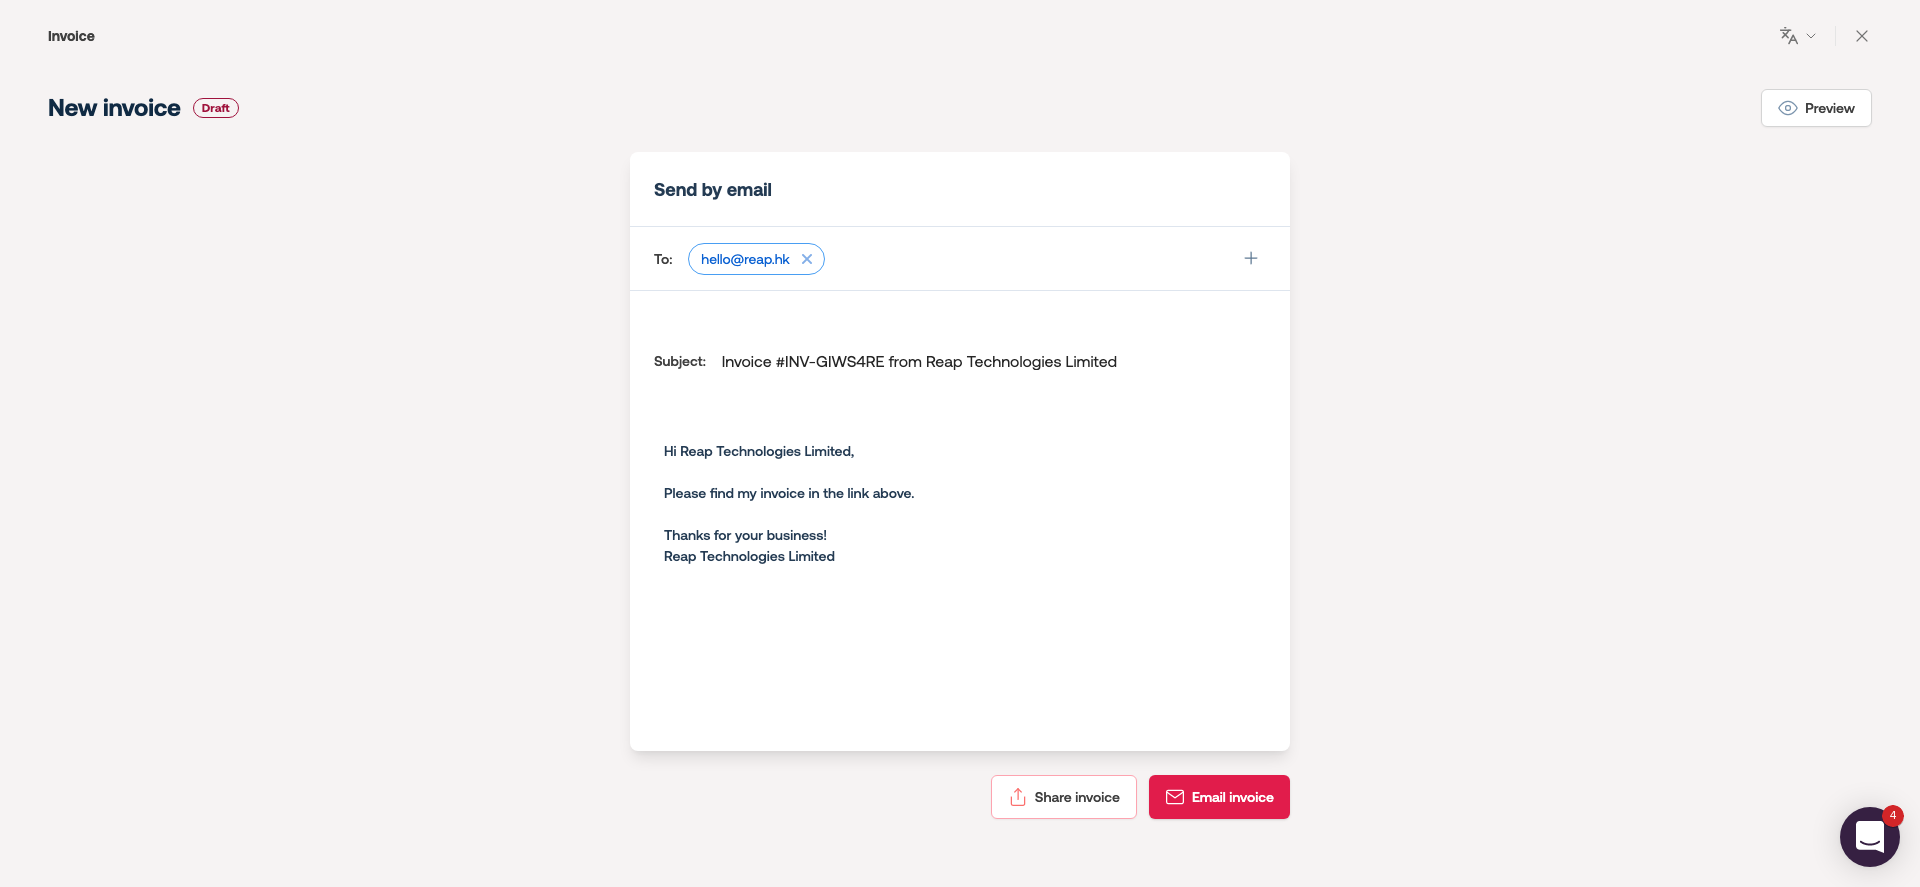Remove the hello@reap.hk recipient
Image resolution: width=1920 pixels, height=887 pixels.
(807, 259)
